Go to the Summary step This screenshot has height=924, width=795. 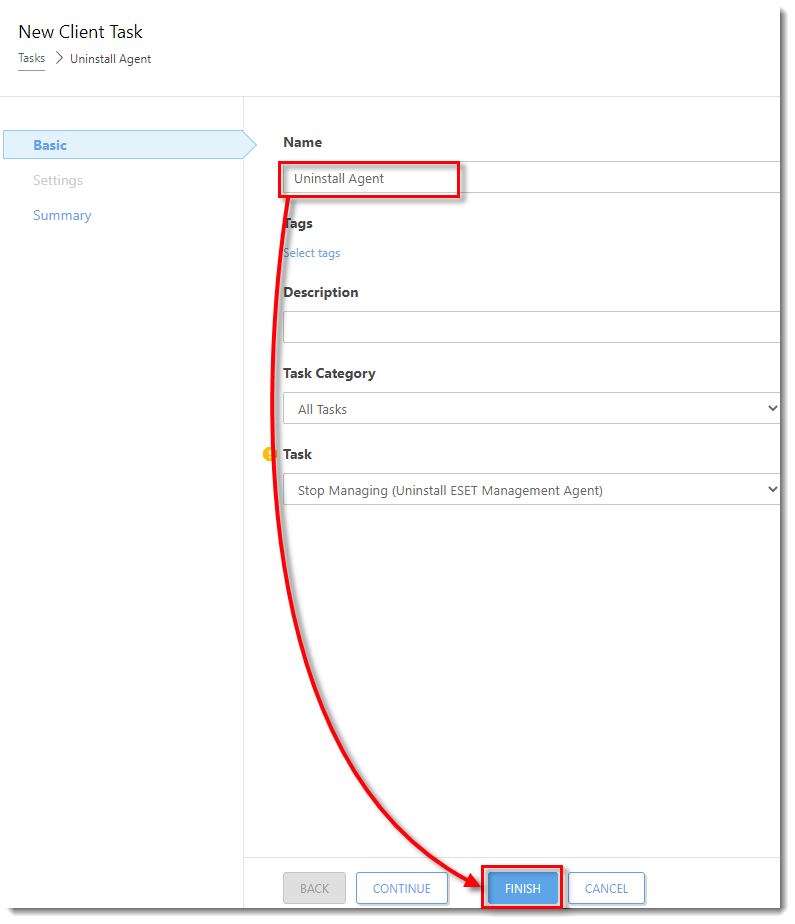tap(62, 215)
